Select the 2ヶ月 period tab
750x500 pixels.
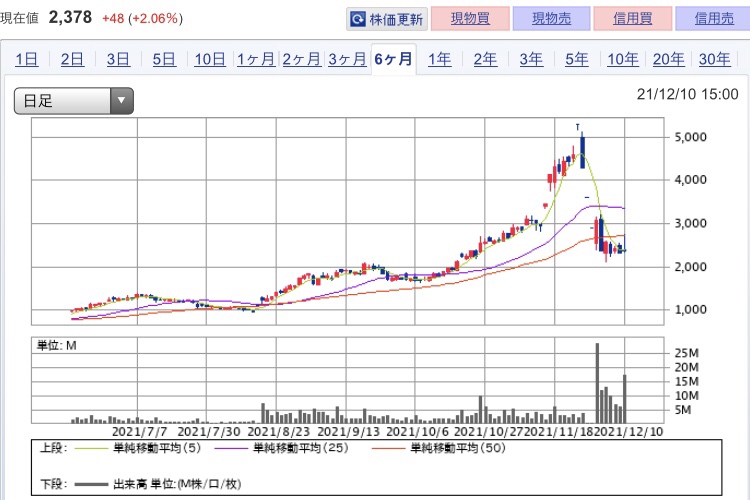(x=301, y=59)
